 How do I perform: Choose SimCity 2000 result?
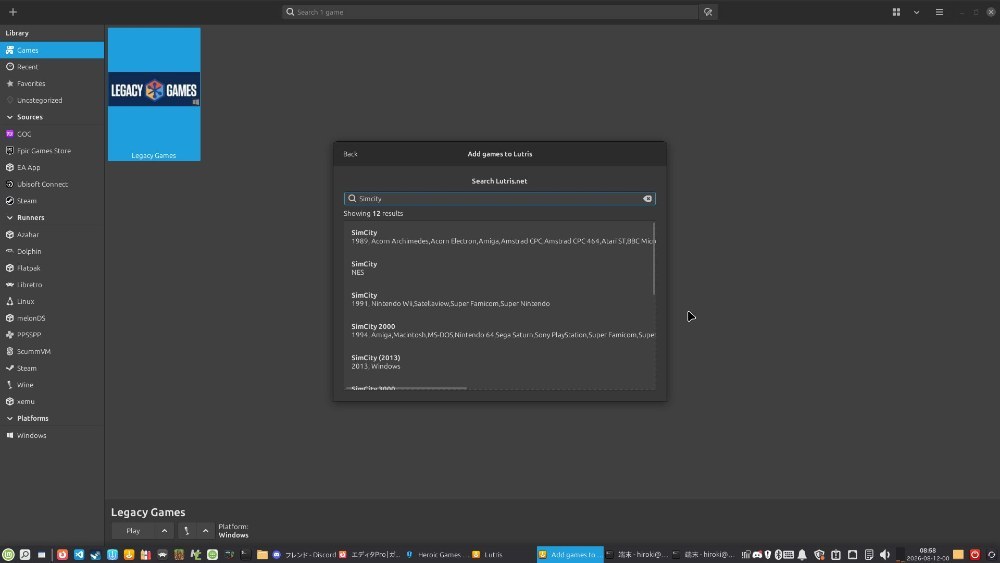[499, 330]
